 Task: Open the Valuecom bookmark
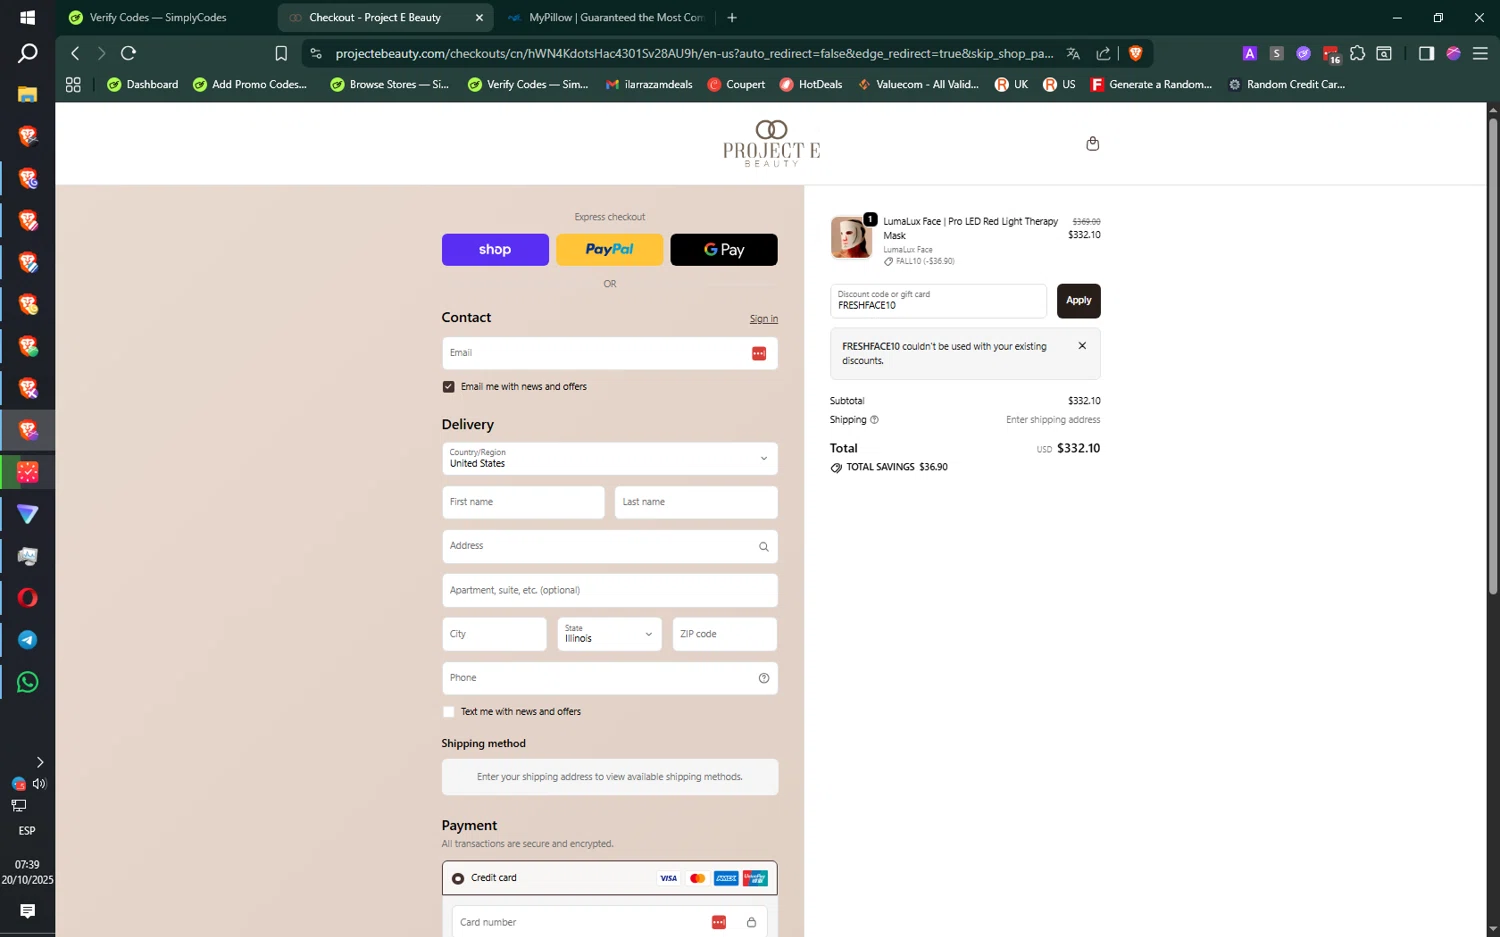point(918,84)
